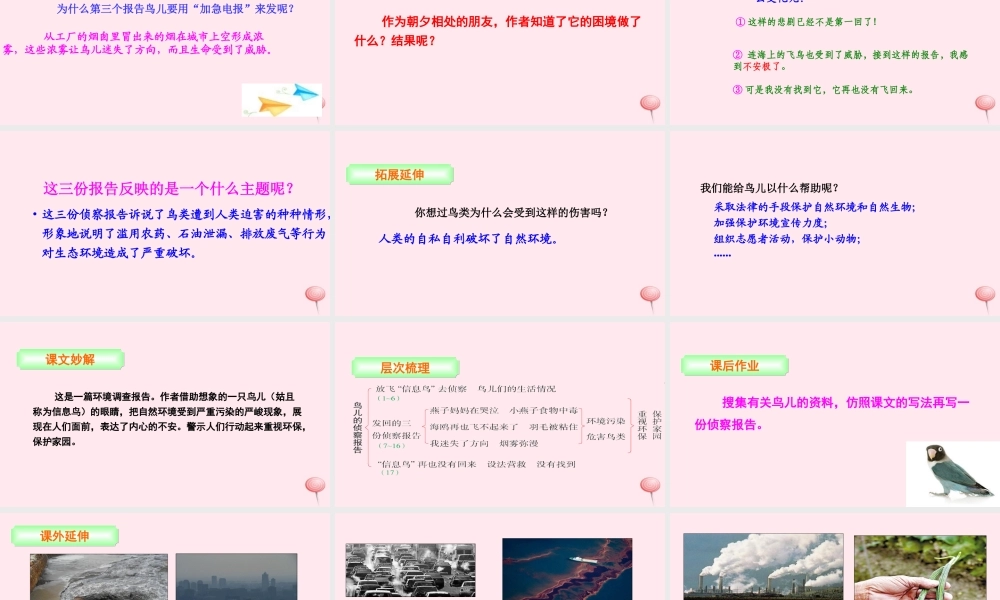Viewport: 1000px width, 600px height.
Task: Click the answer 人类的自私自利破坏了自然环境
Action: coord(469,238)
